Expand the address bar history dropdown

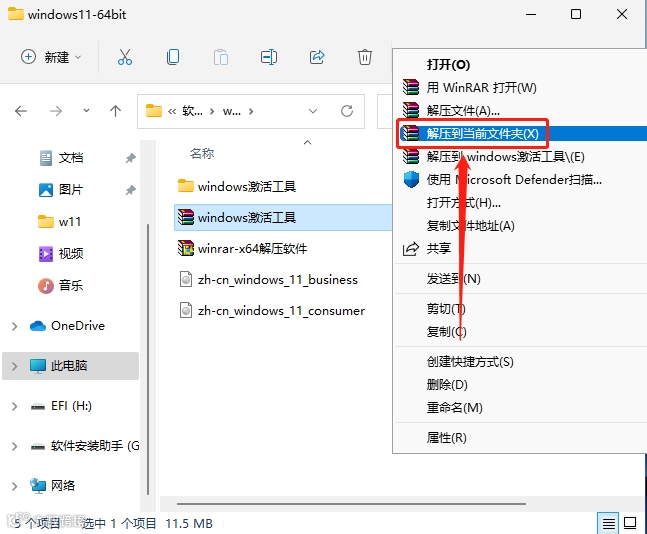(x=313, y=111)
